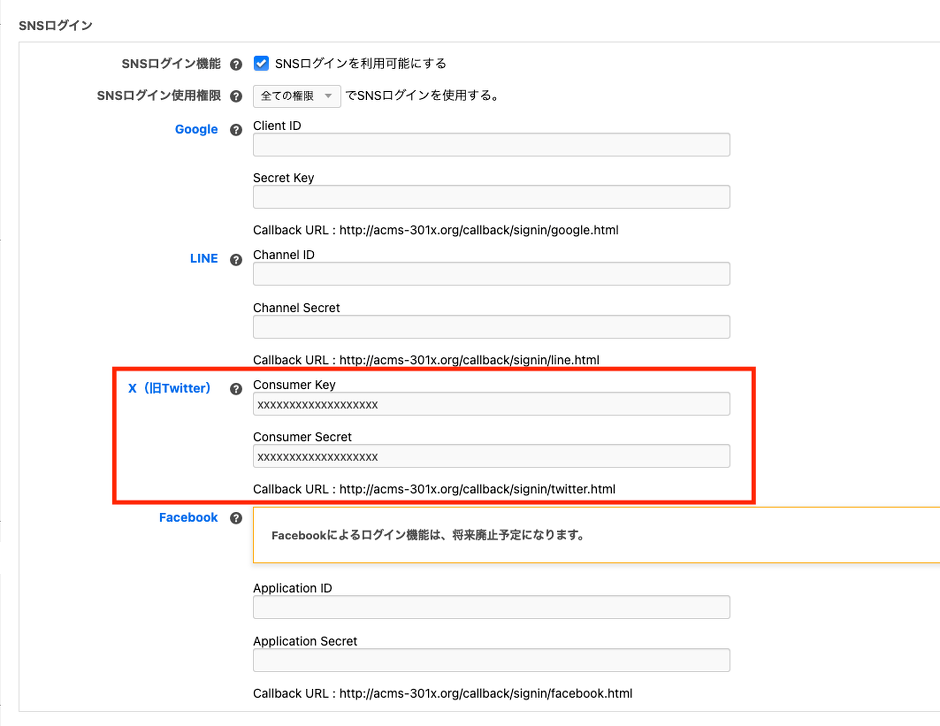Click the Google section help icon

click(236, 130)
